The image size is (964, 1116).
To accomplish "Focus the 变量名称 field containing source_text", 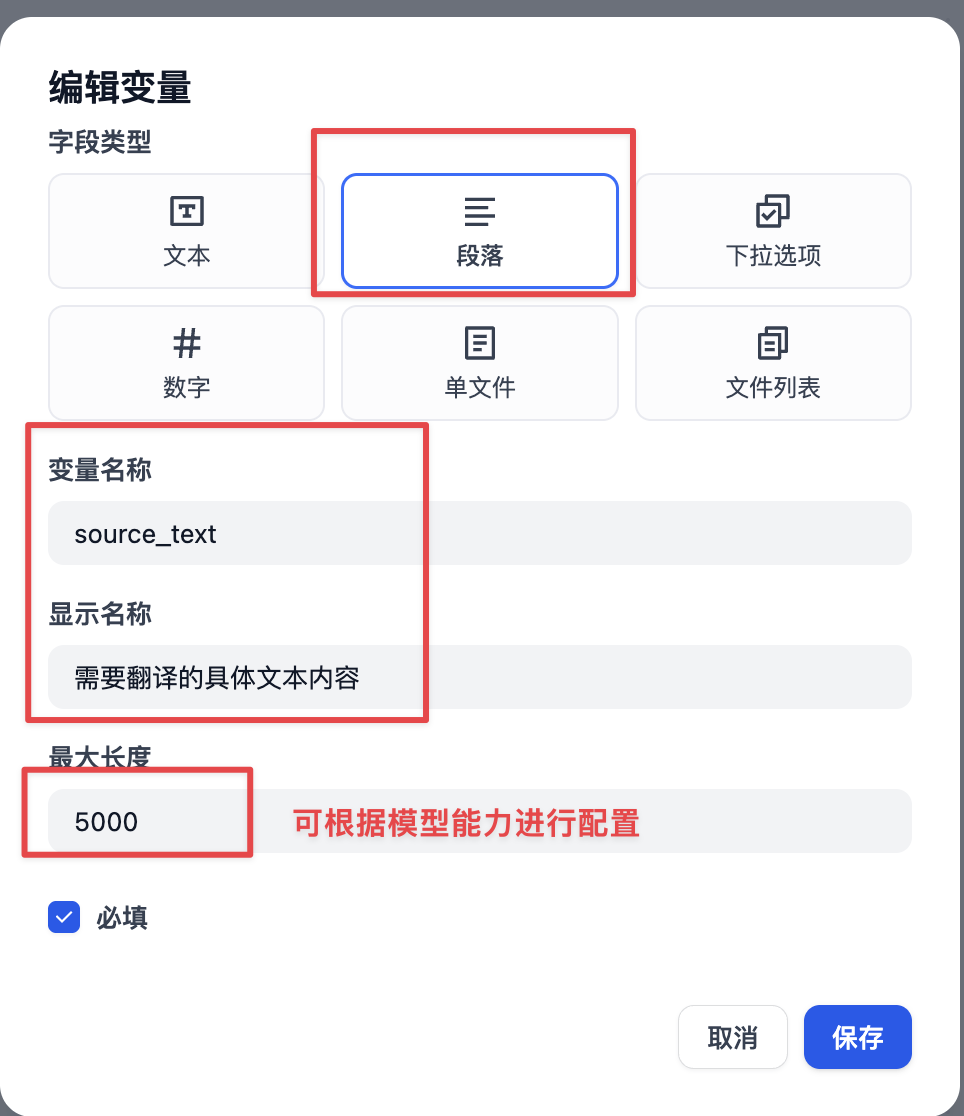I will pyautogui.click(x=480, y=533).
